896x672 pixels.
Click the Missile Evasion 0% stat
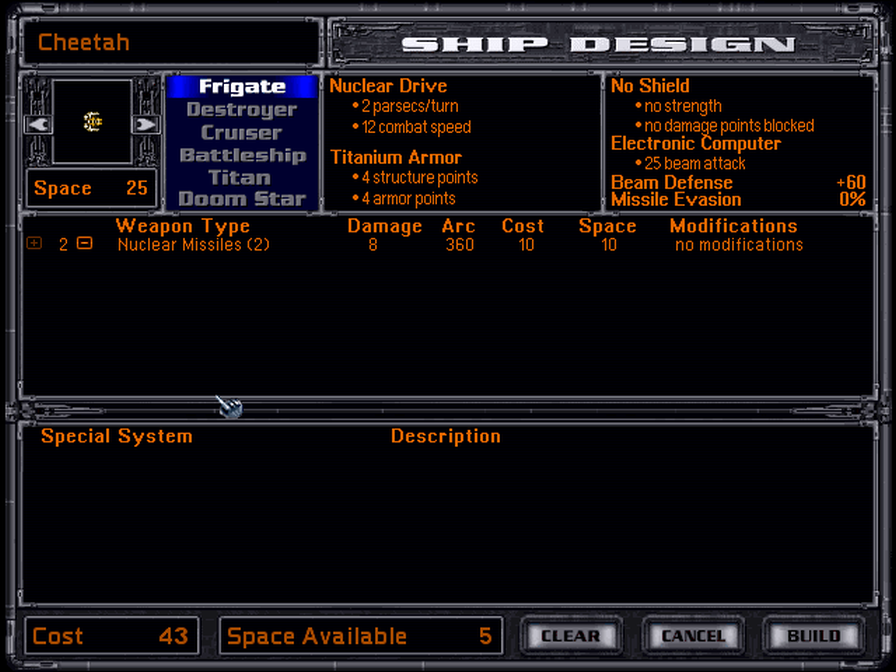click(x=738, y=199)
